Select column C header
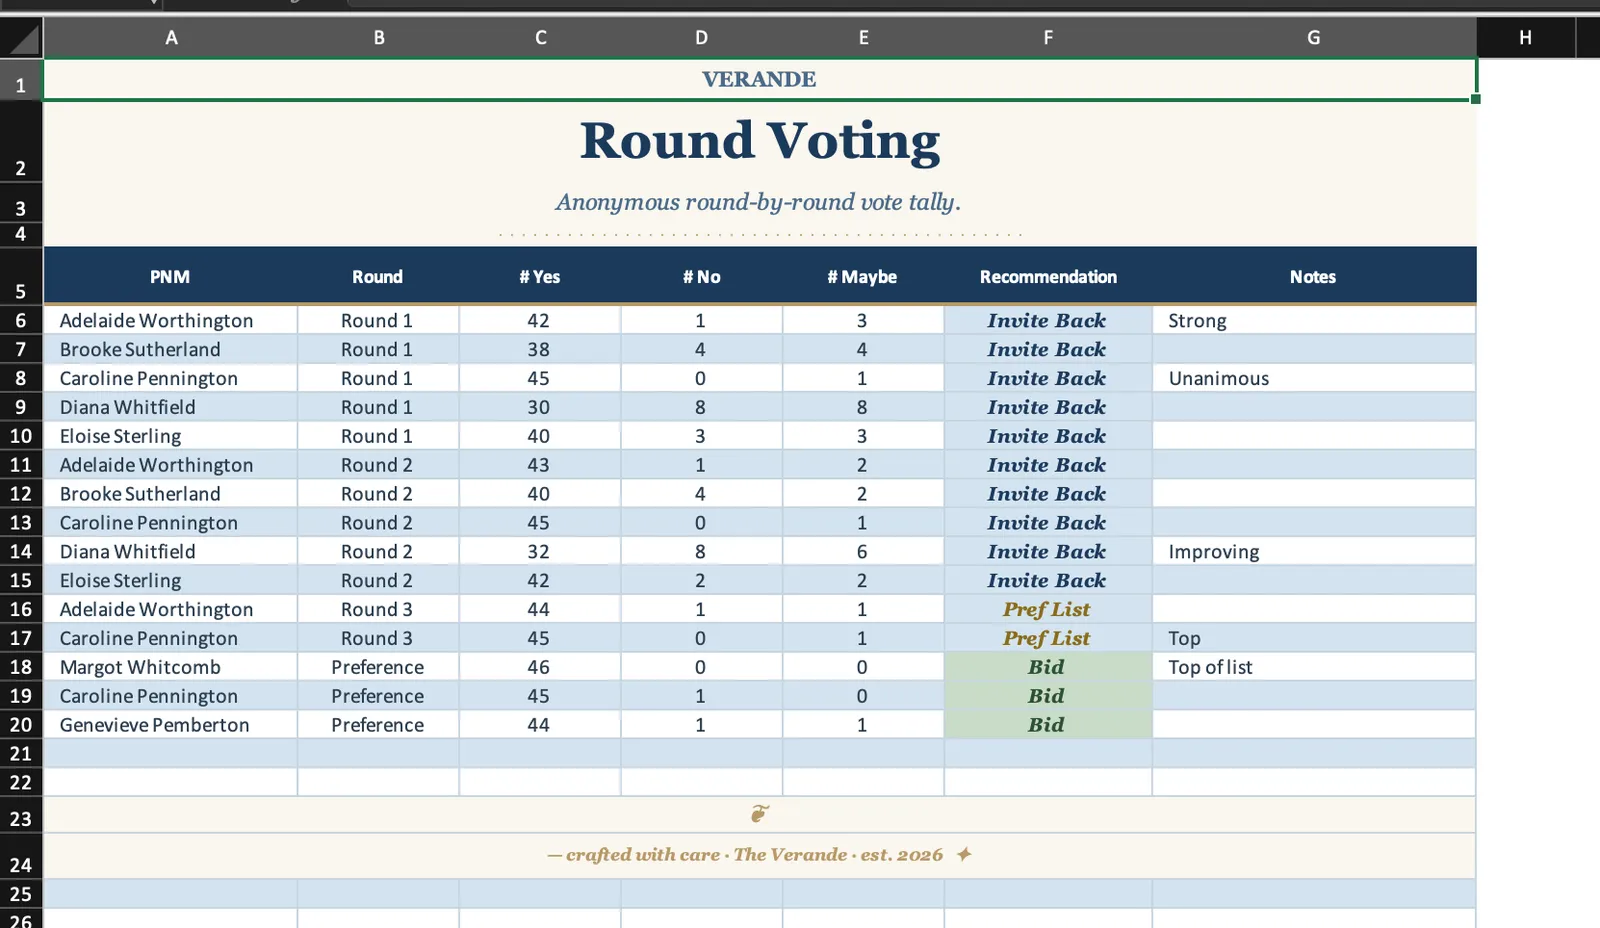 pos(540,38)
